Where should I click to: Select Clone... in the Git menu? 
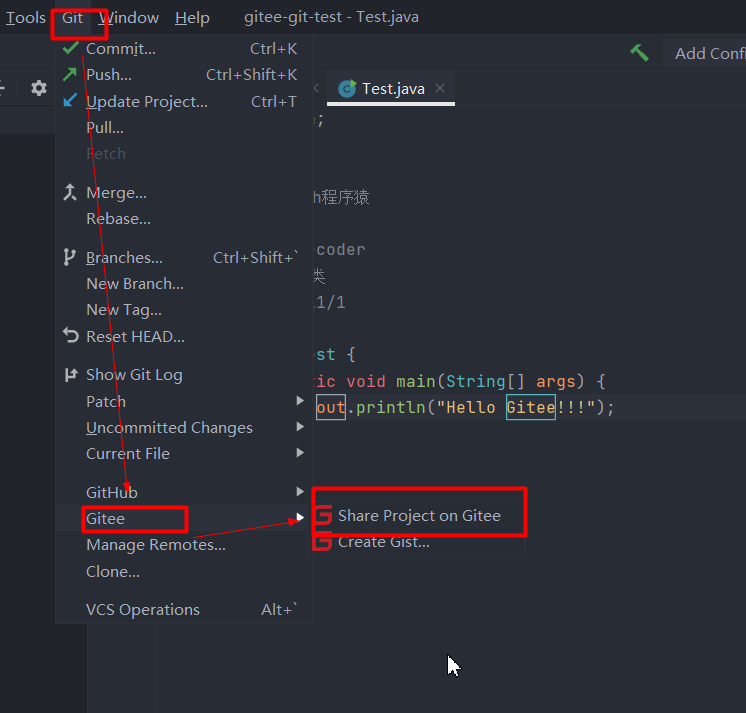click(x=185, y=572)
